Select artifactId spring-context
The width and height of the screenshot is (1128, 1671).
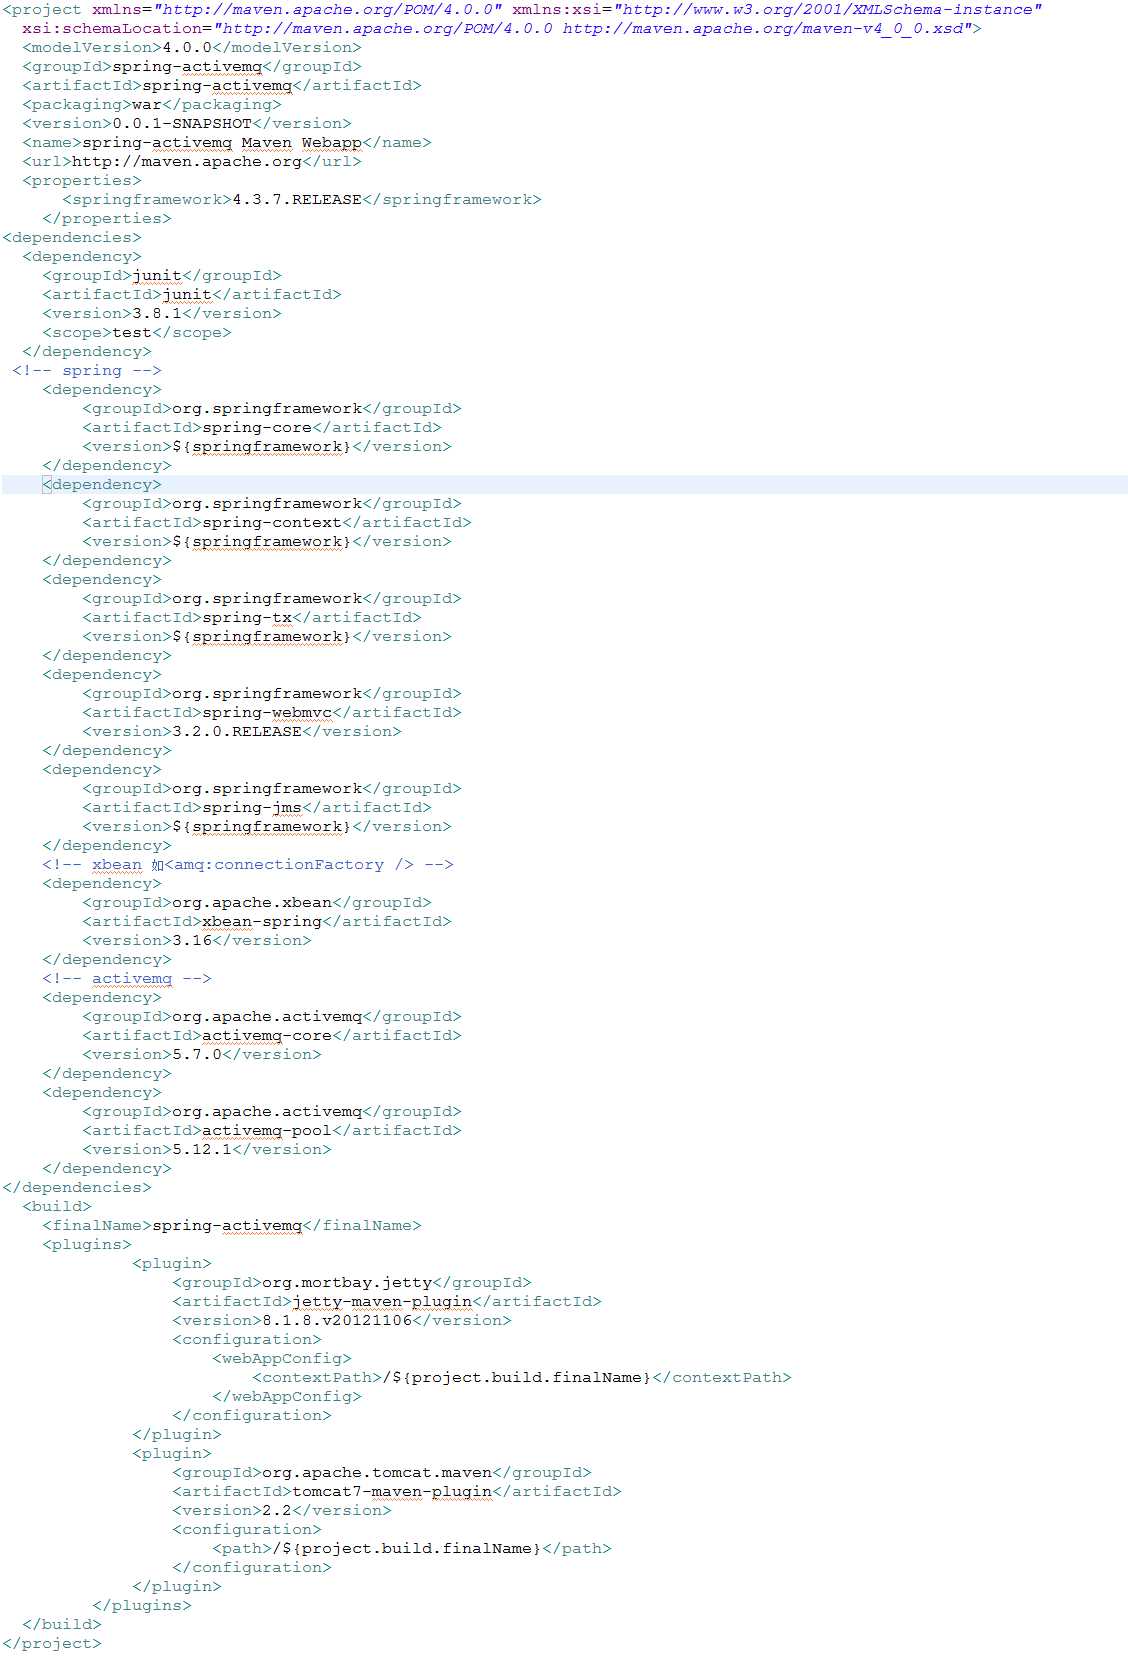tap(272, 522)
